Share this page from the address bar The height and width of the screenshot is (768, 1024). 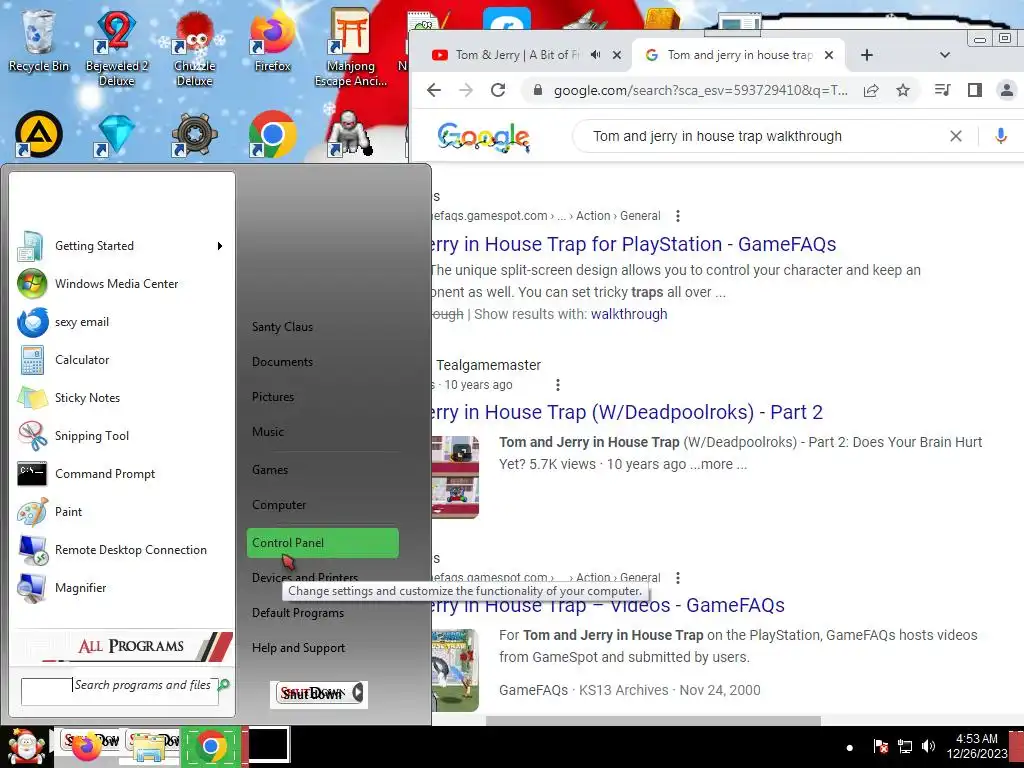tap(871, 90)
